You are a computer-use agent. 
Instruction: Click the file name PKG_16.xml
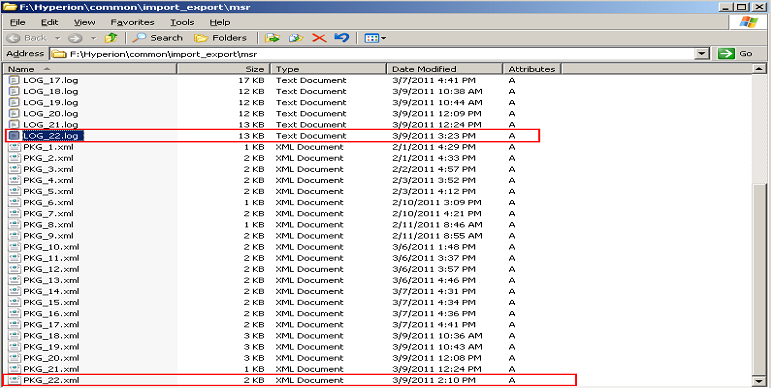[x=51, y=314]
